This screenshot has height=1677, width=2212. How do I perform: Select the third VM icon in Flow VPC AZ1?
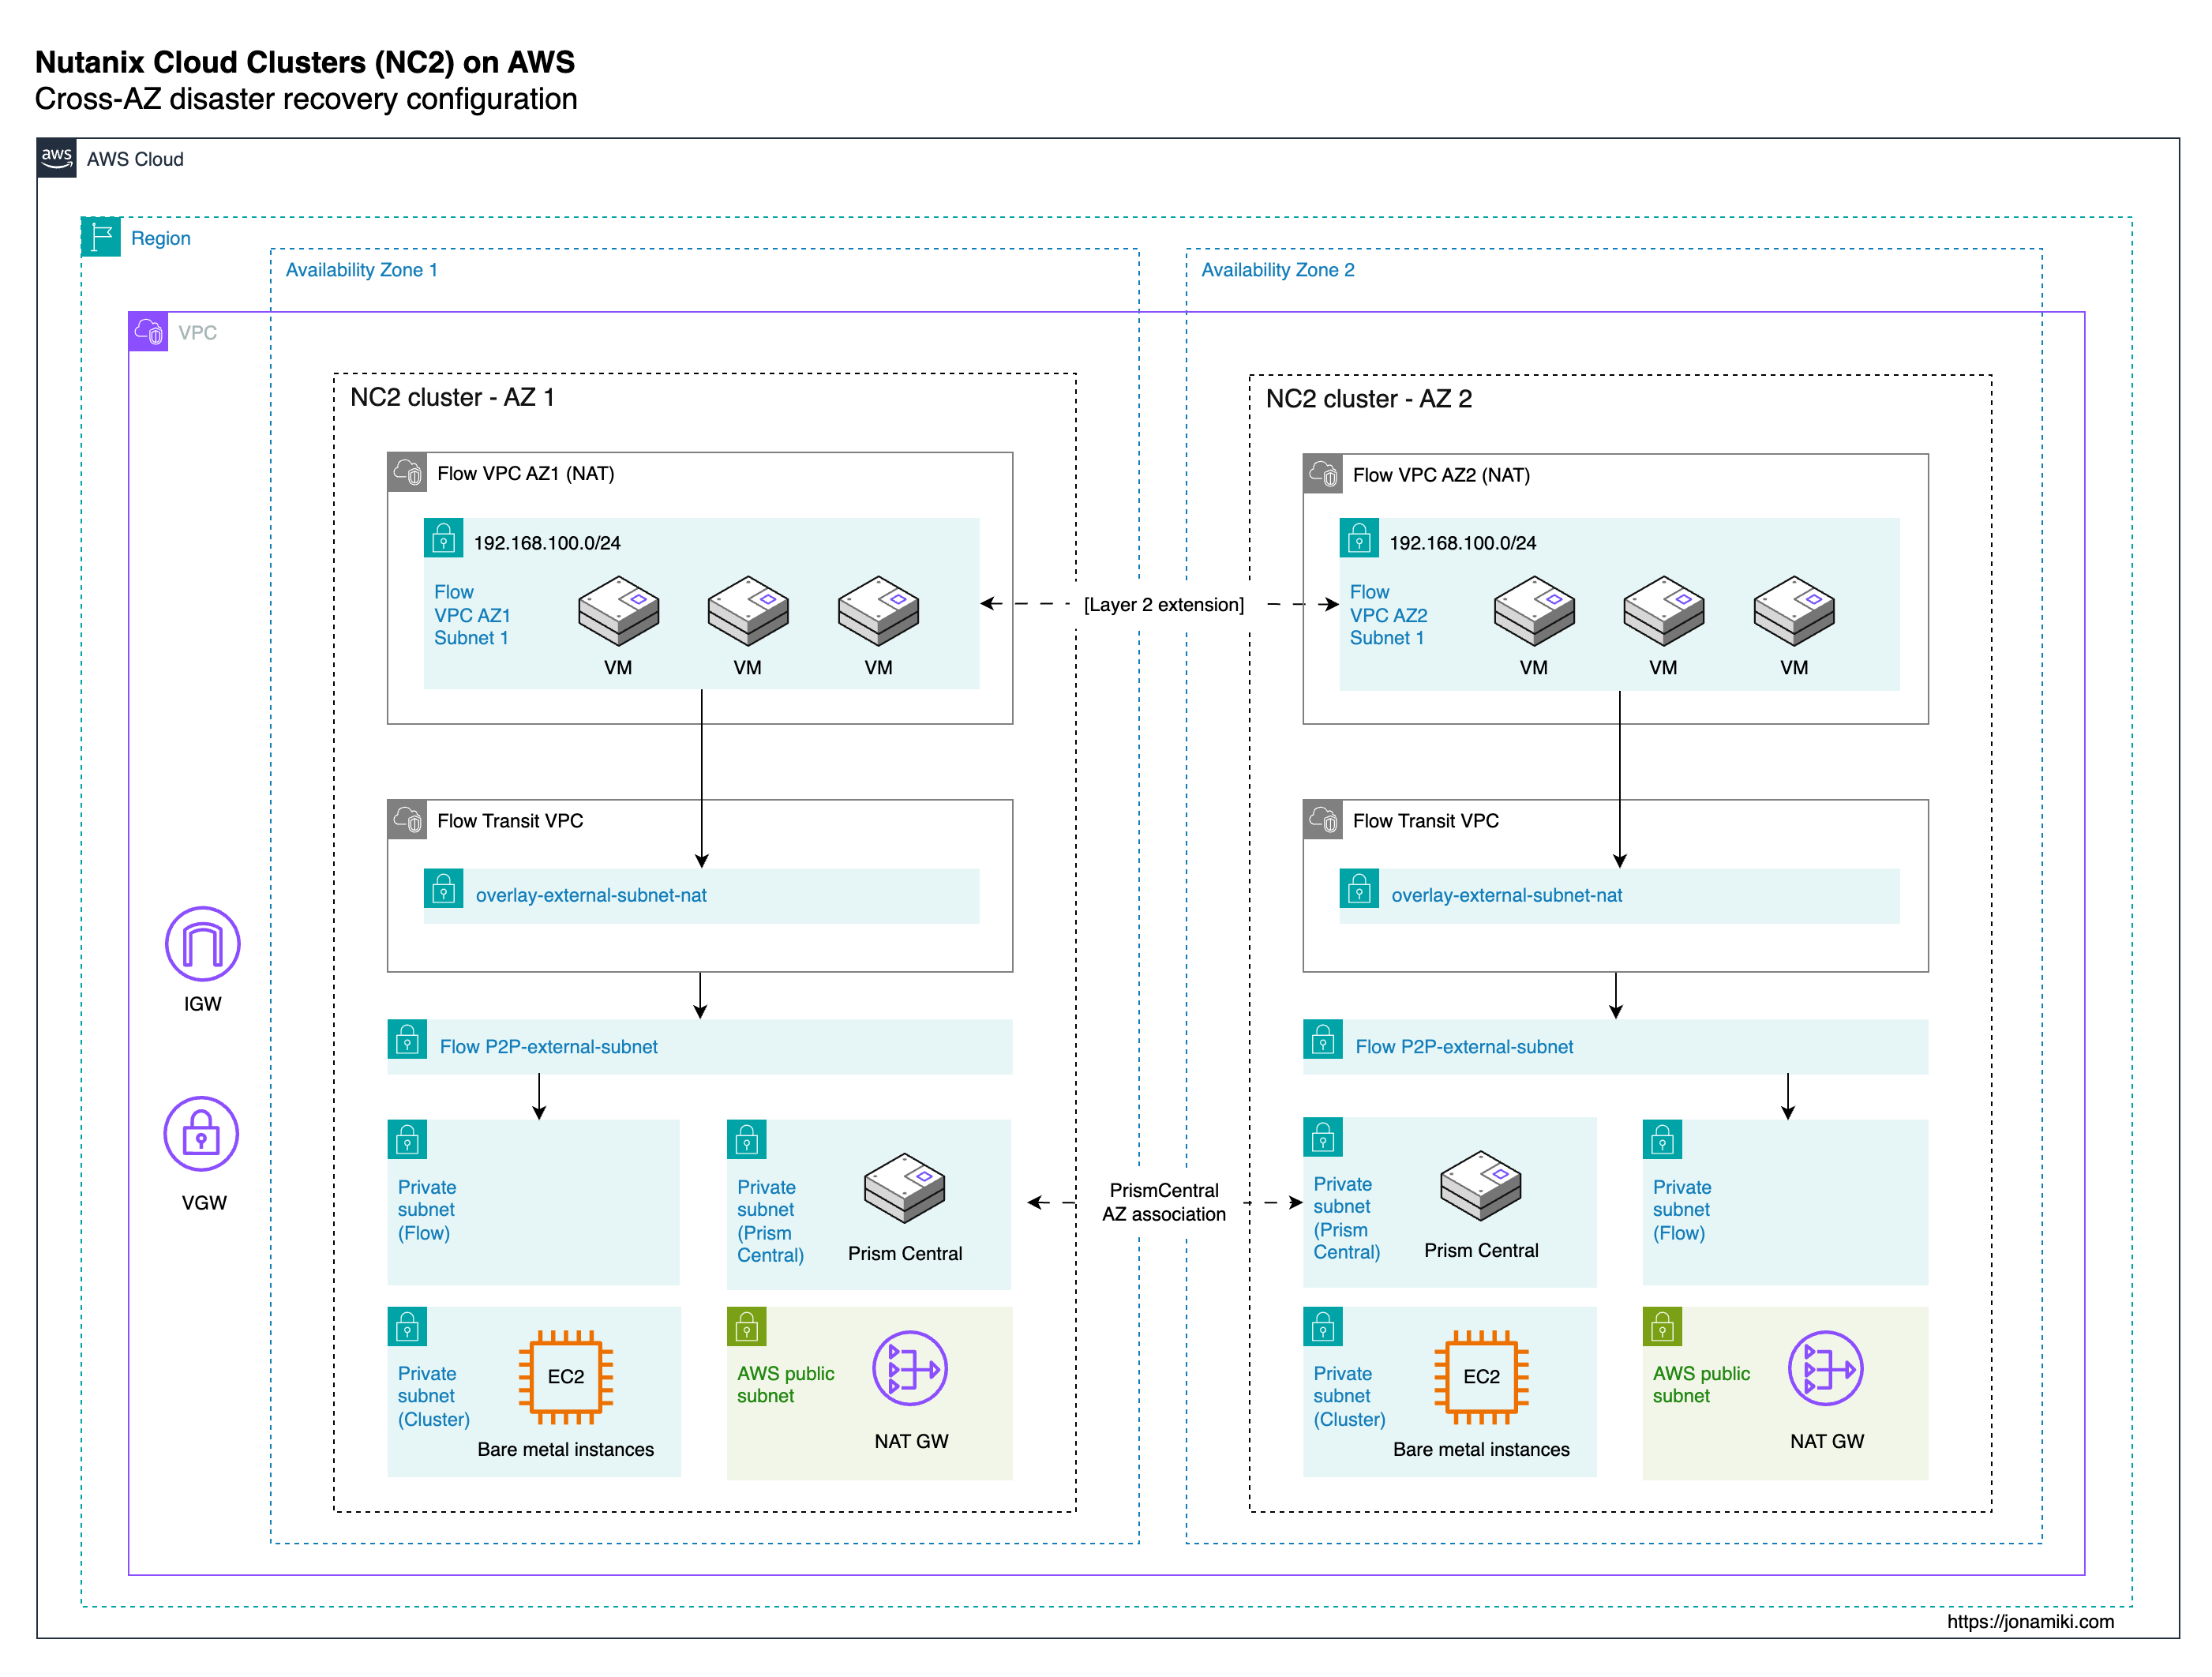pos(878,611)
